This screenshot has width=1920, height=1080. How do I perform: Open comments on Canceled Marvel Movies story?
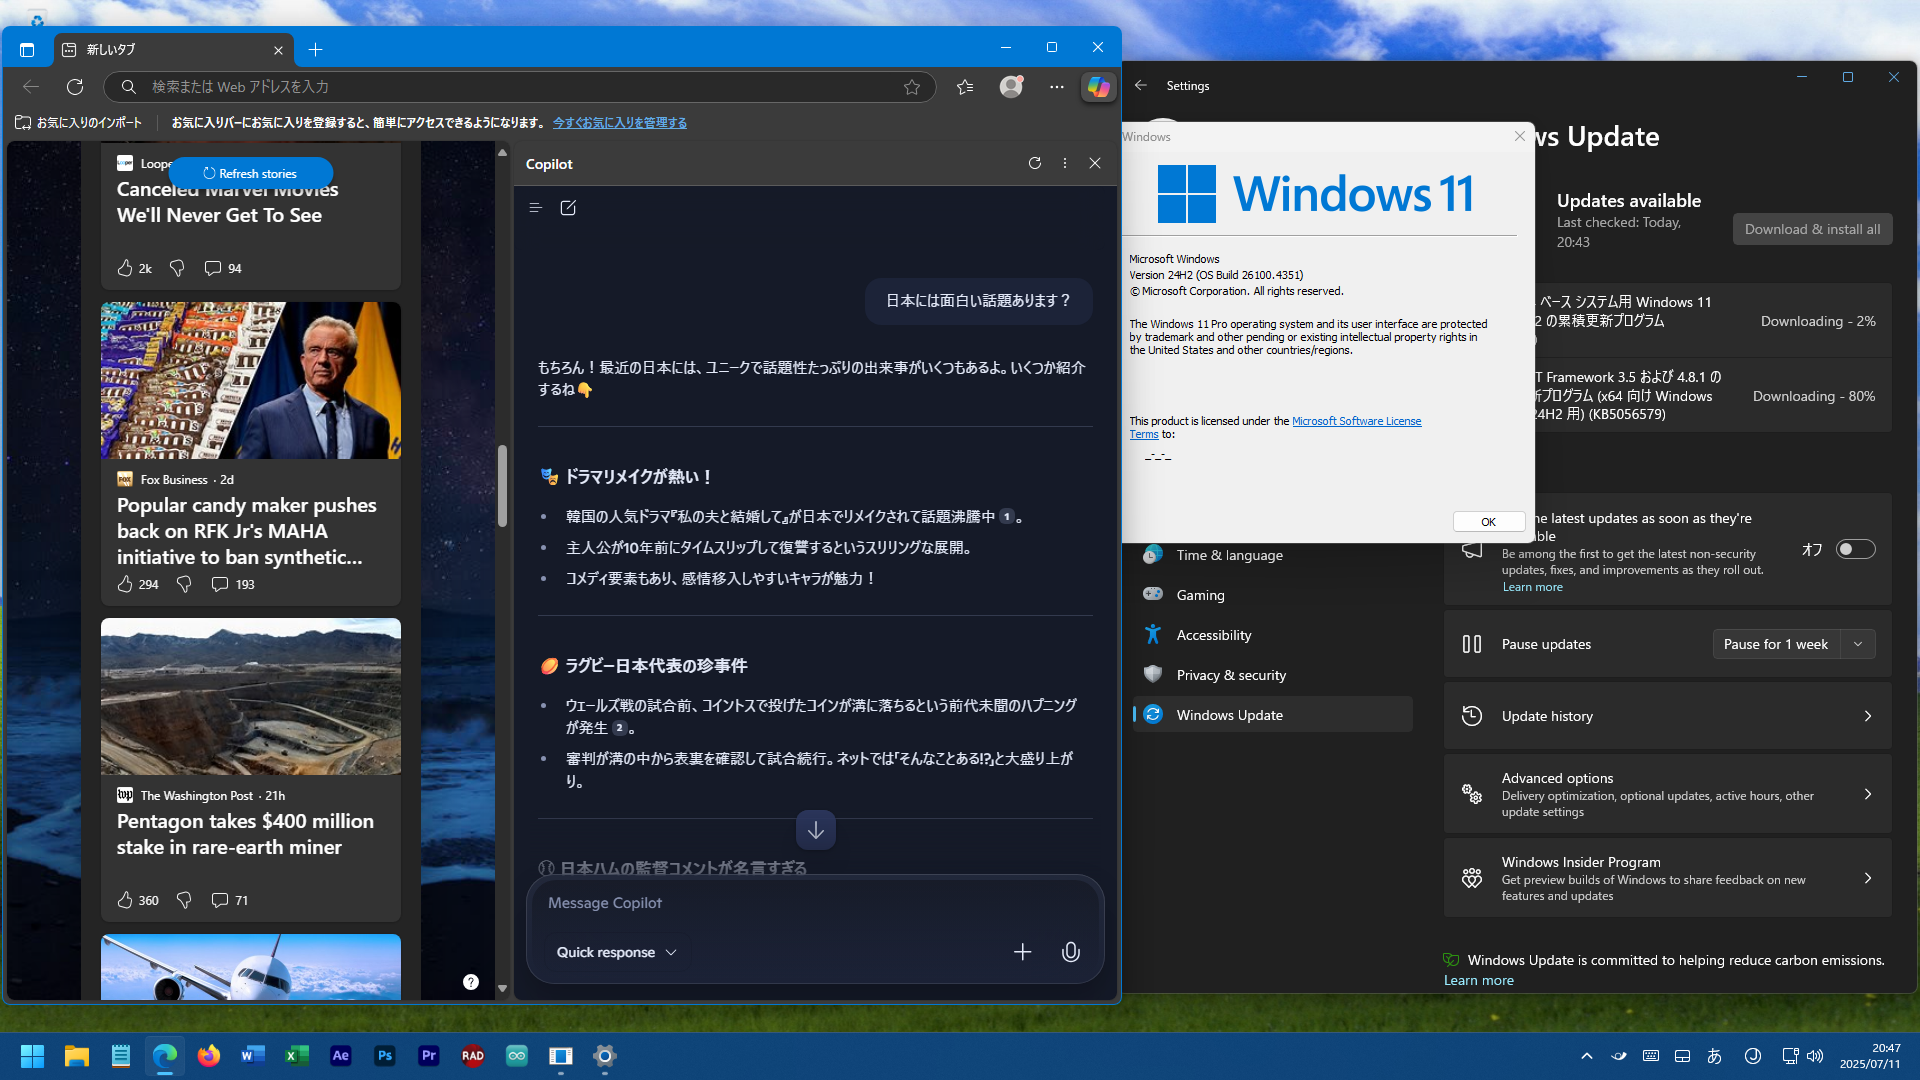[223, 268]
